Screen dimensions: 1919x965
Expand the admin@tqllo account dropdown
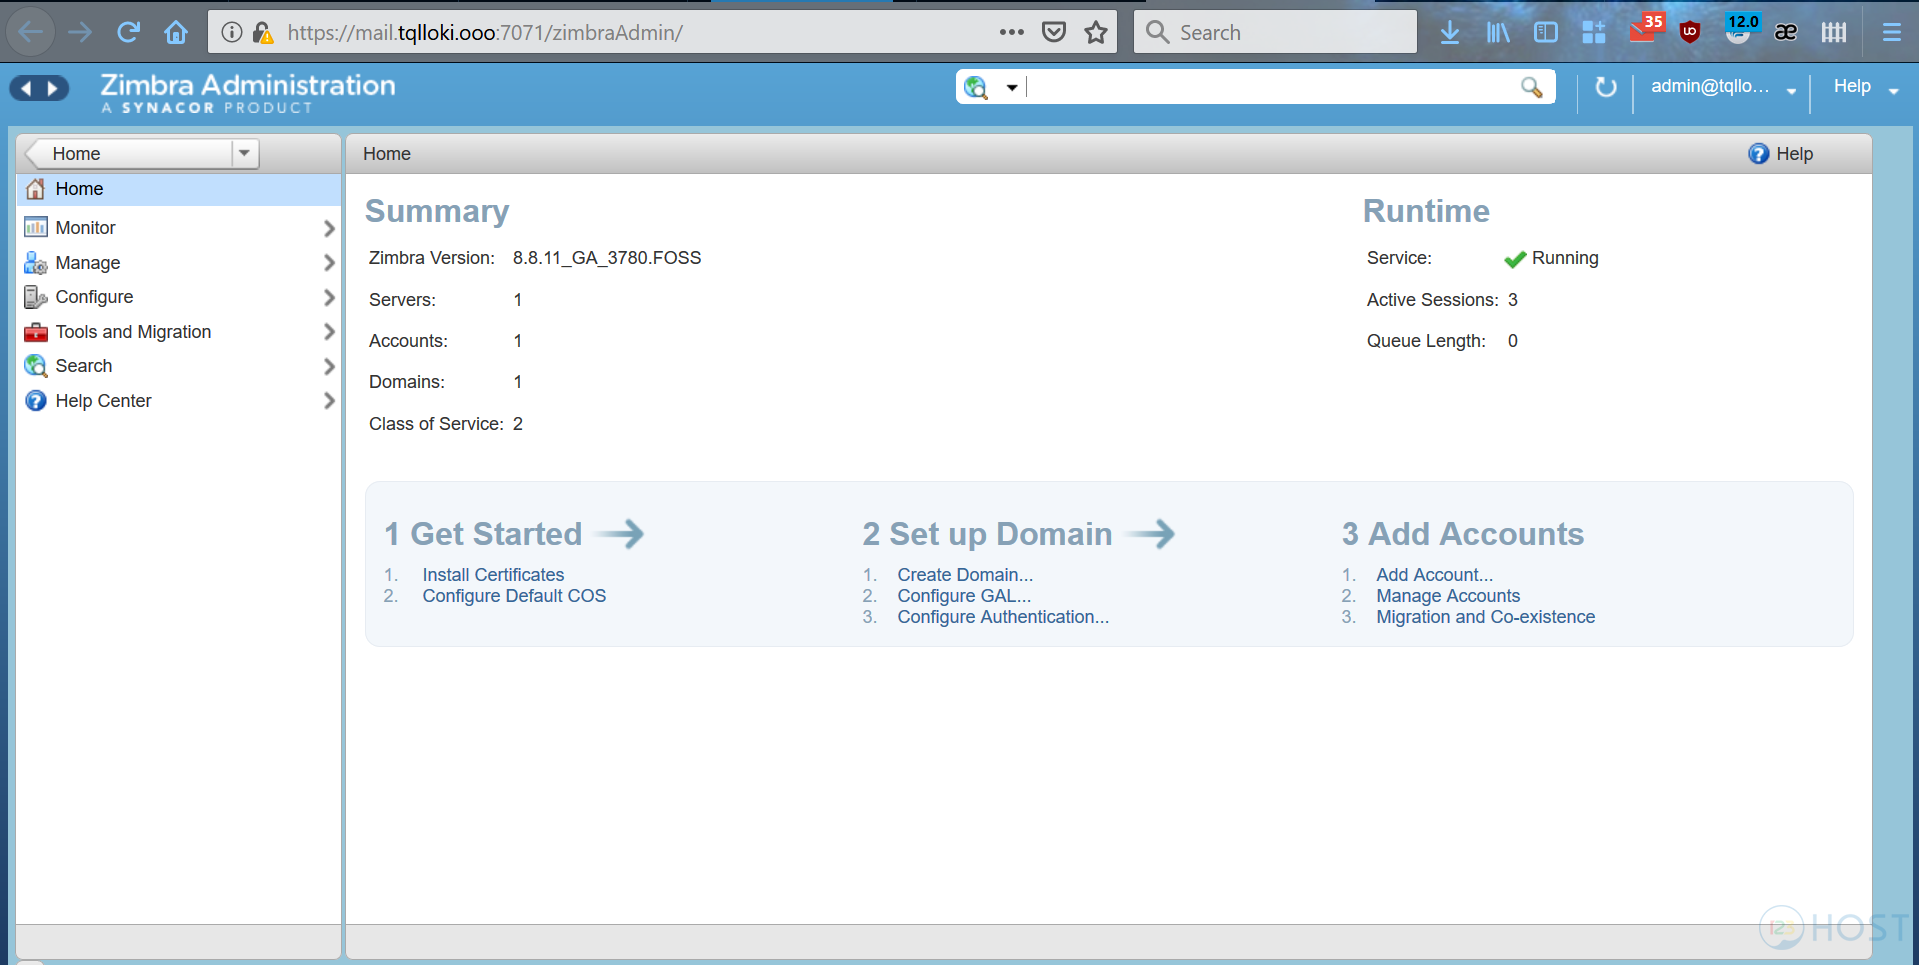coord(1791,88)
